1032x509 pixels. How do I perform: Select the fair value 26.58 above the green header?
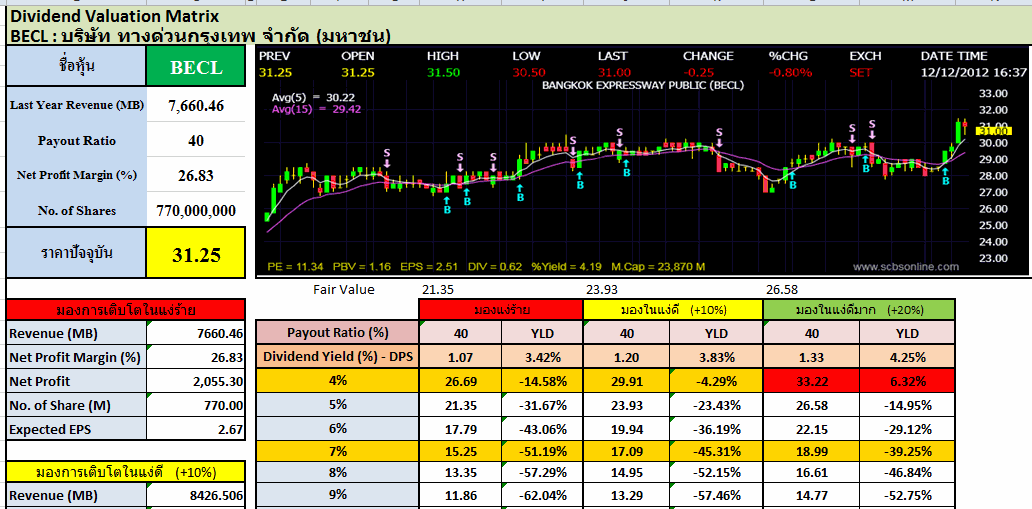pyautogui.click(x=783, y=289)
